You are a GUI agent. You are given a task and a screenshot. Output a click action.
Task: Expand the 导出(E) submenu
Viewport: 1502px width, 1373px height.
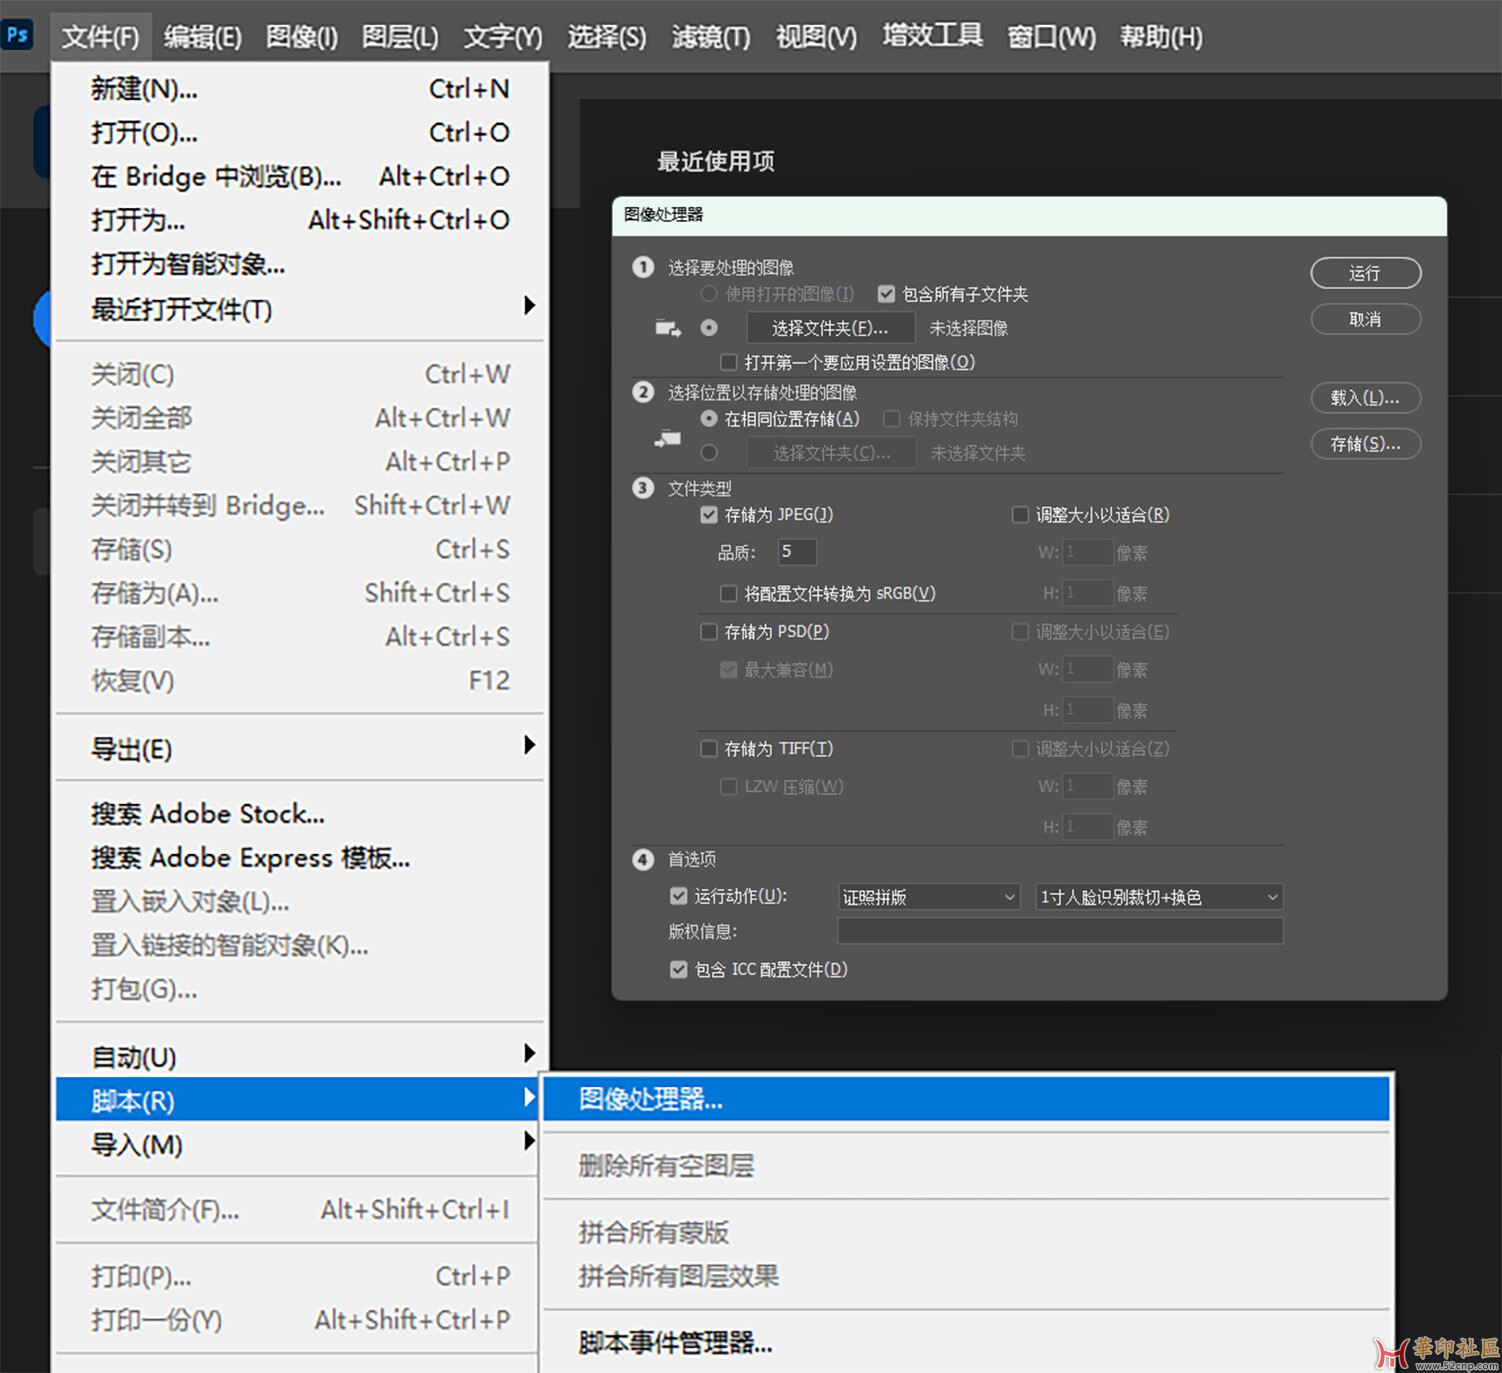pos(529,746)
